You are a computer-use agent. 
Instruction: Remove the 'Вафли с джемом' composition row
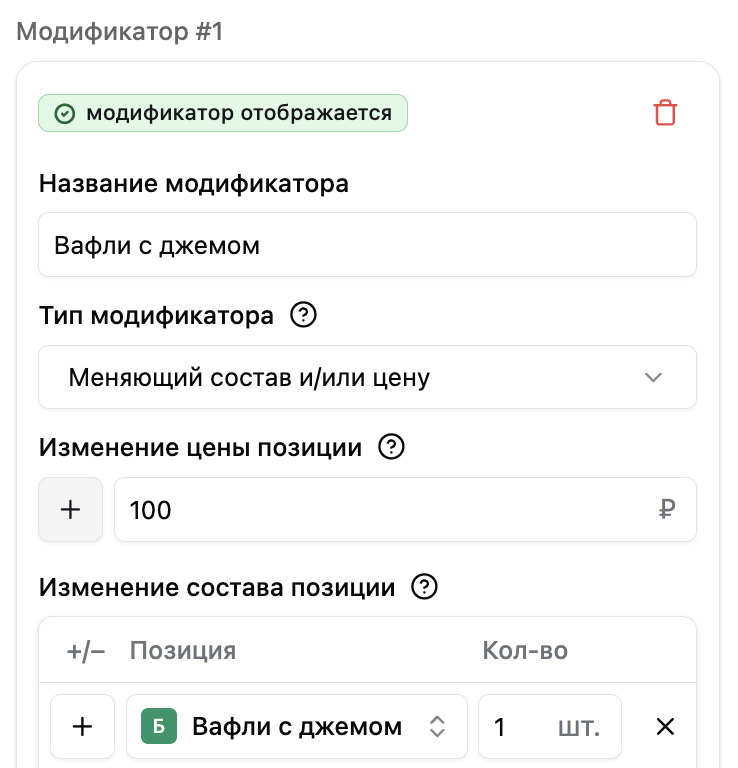(x=665, y=726)
